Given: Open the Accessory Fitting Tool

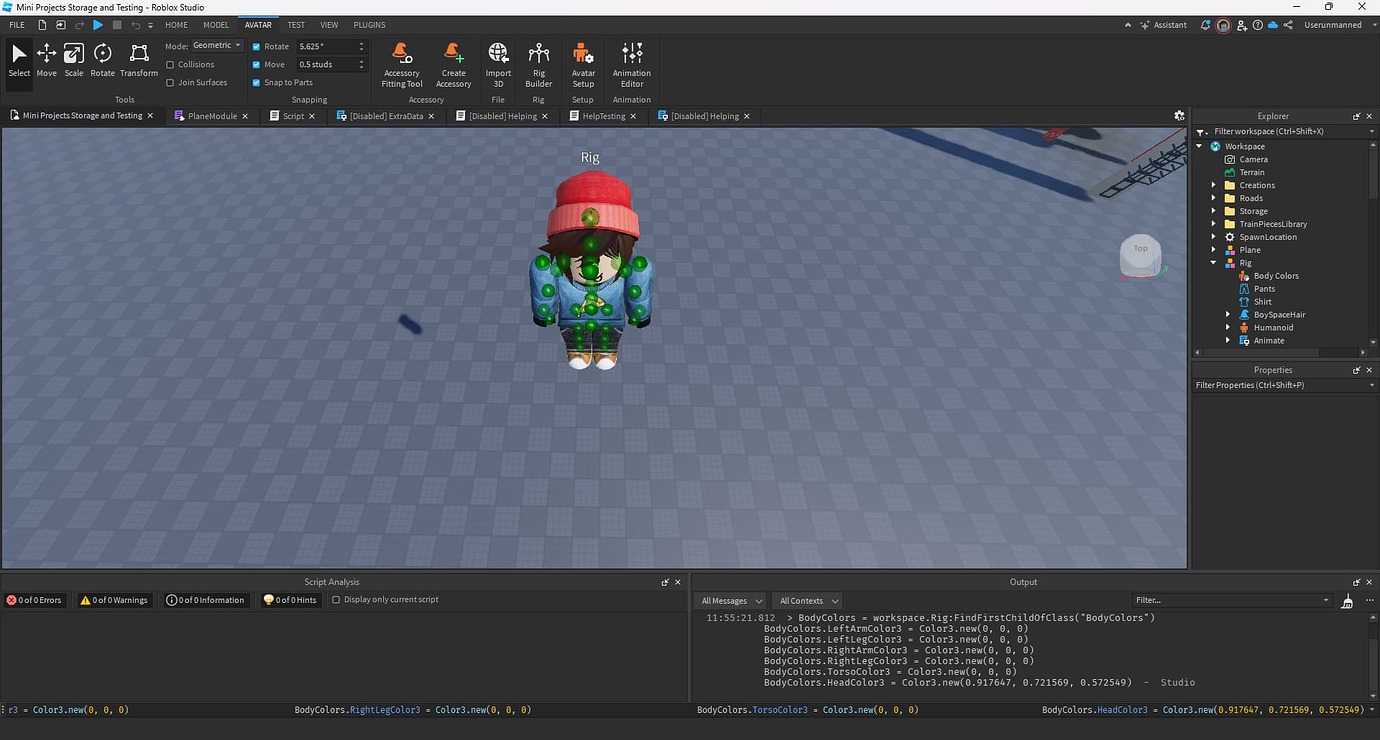Looking at the screenshot, I should [x=402, y=65].
